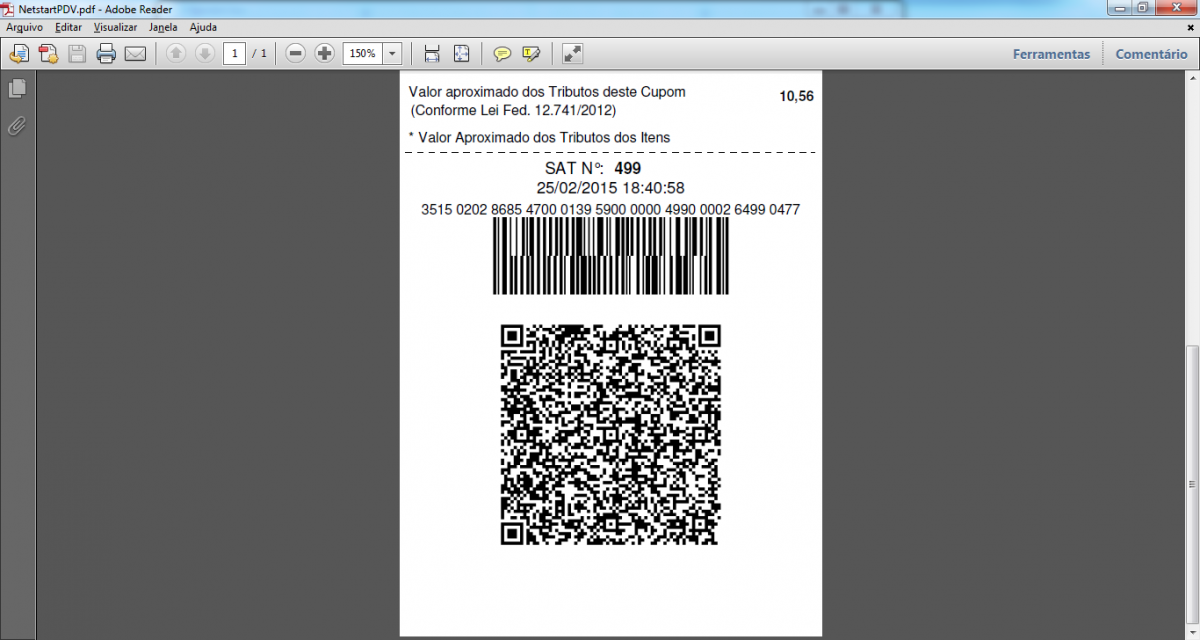Screen dimensions: 1200x640
Task: Zoom out with the minus icon
Action: coord(295,54)
